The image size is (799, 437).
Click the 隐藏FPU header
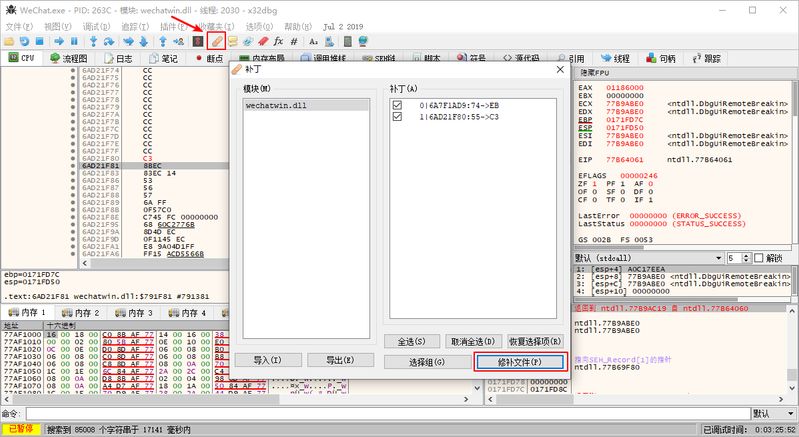tap(595, 73)
